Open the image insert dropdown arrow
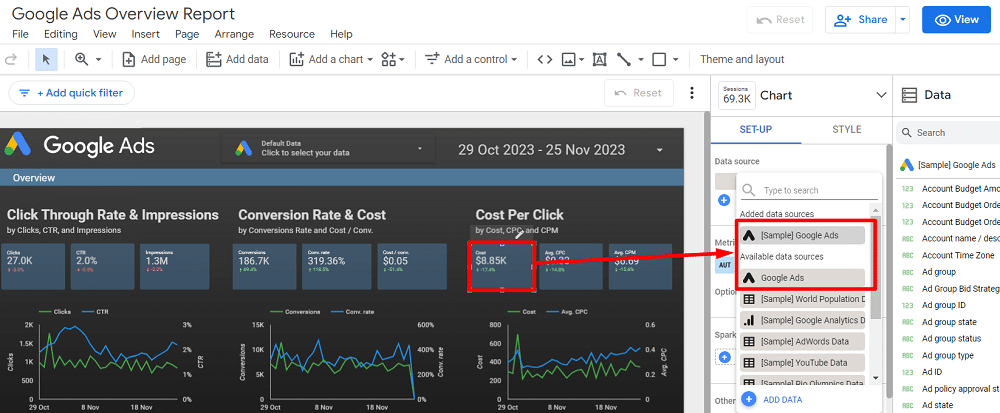Viewport: 1000px width, 413px height. pos(582,59)
